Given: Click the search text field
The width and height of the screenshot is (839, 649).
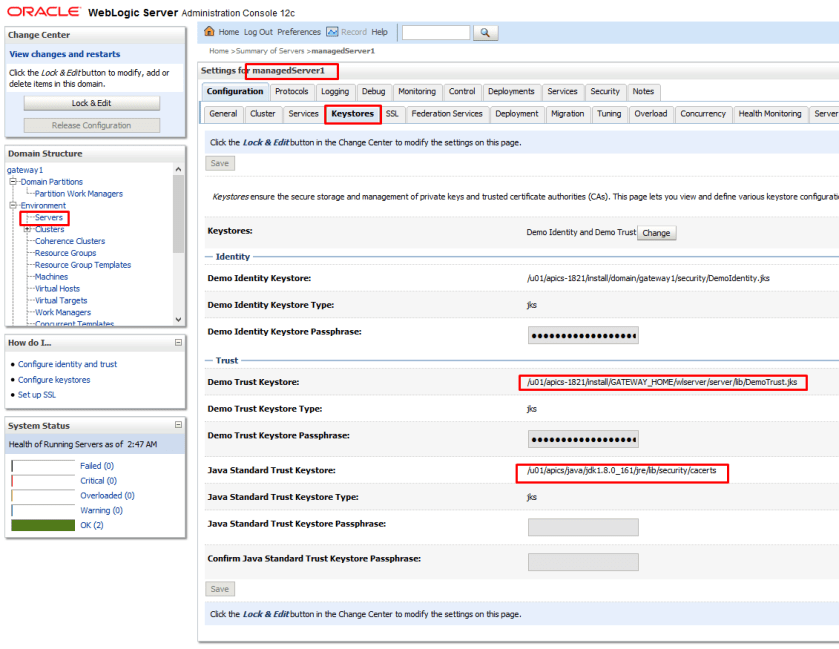Looking at the screenshot, I should tap(435, 33).
